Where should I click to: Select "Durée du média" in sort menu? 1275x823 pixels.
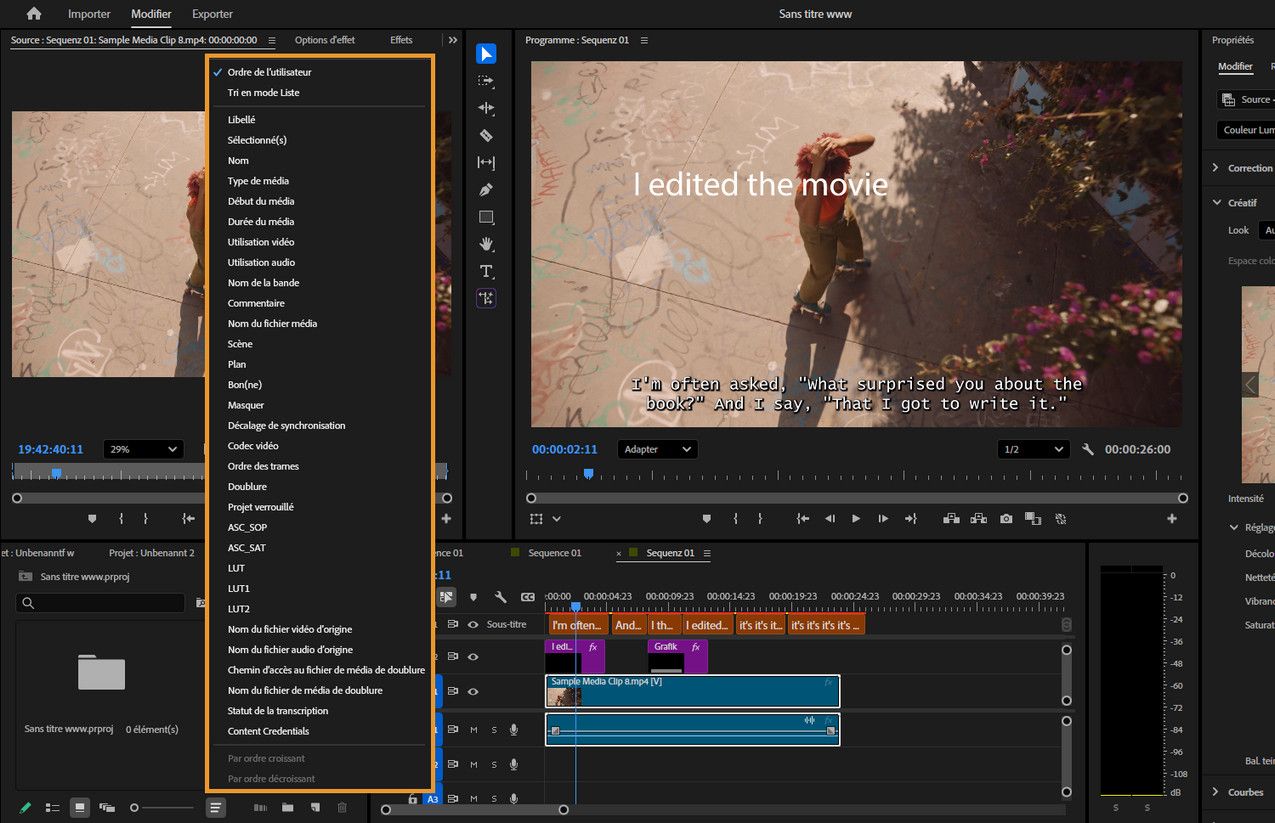(260, 221)
